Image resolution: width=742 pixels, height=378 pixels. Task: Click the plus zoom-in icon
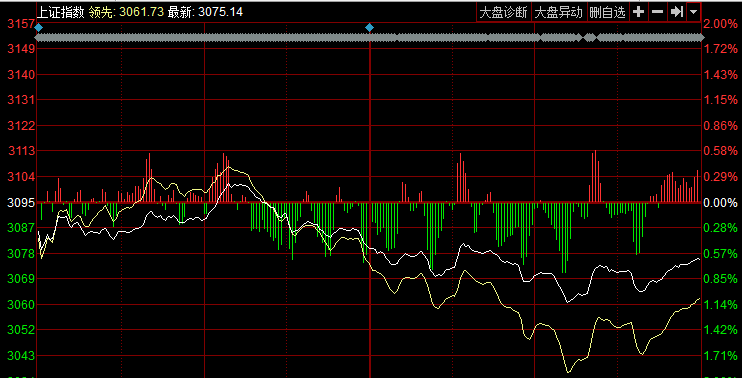tap(639, 12)
